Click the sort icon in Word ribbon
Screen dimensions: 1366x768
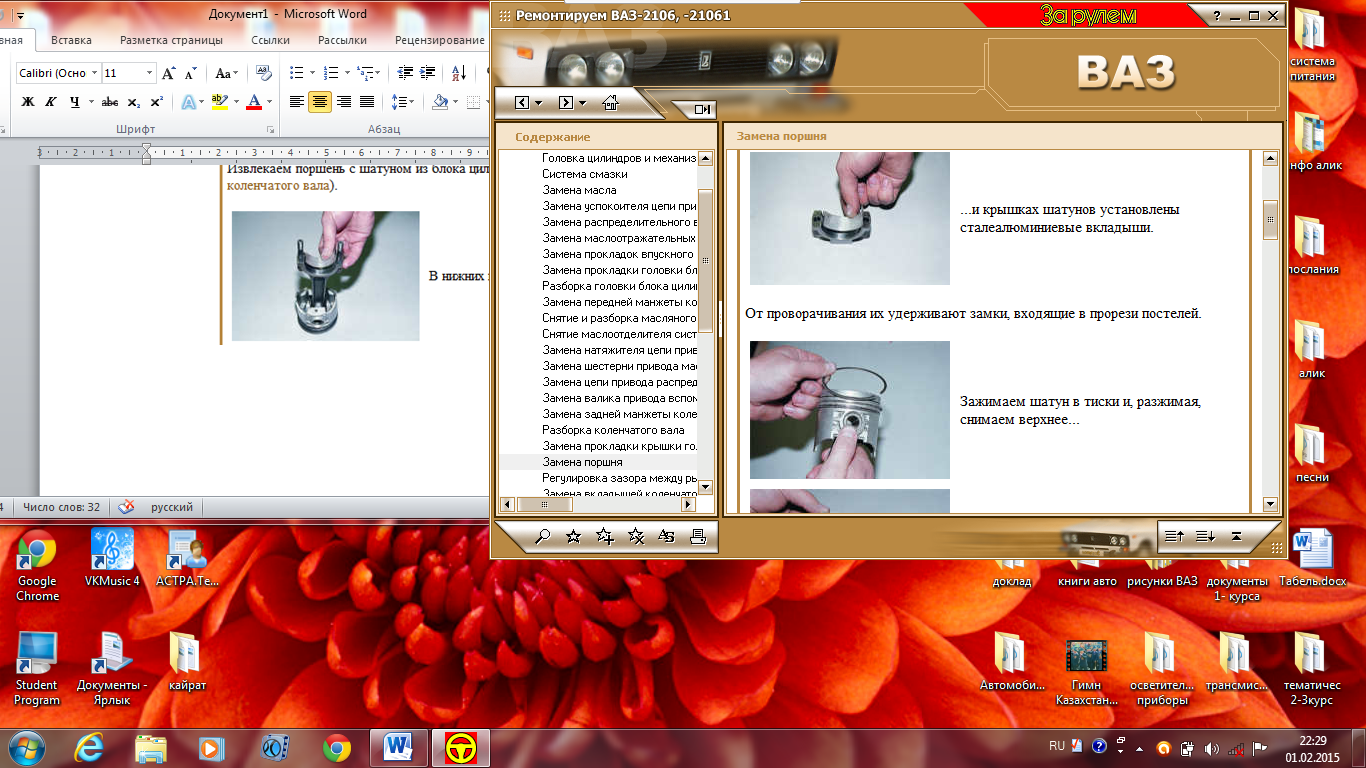(459, 73)
